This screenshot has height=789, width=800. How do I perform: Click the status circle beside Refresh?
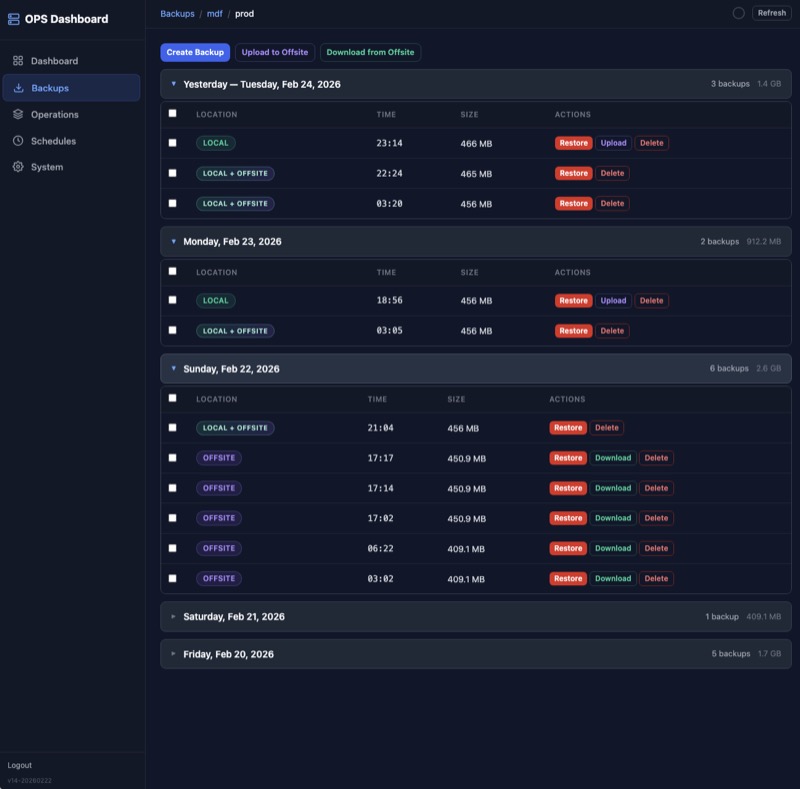pos(737,14)
